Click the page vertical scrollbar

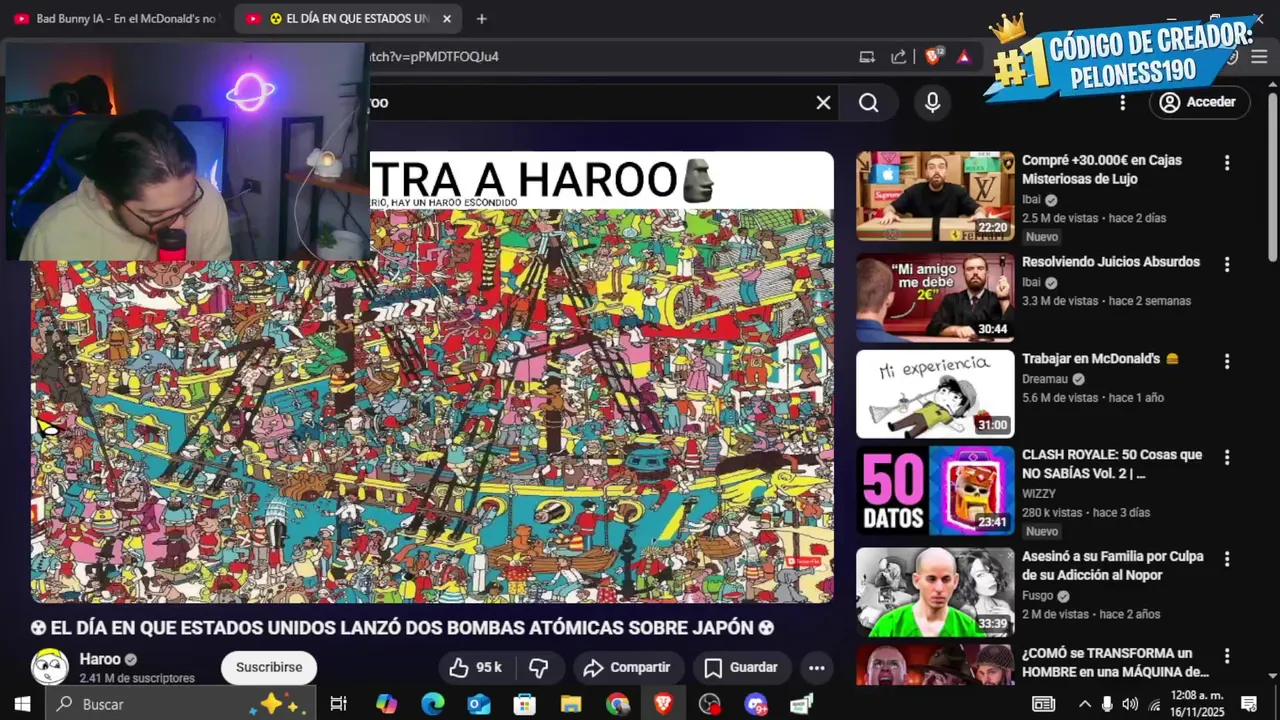click(1272, 175)
